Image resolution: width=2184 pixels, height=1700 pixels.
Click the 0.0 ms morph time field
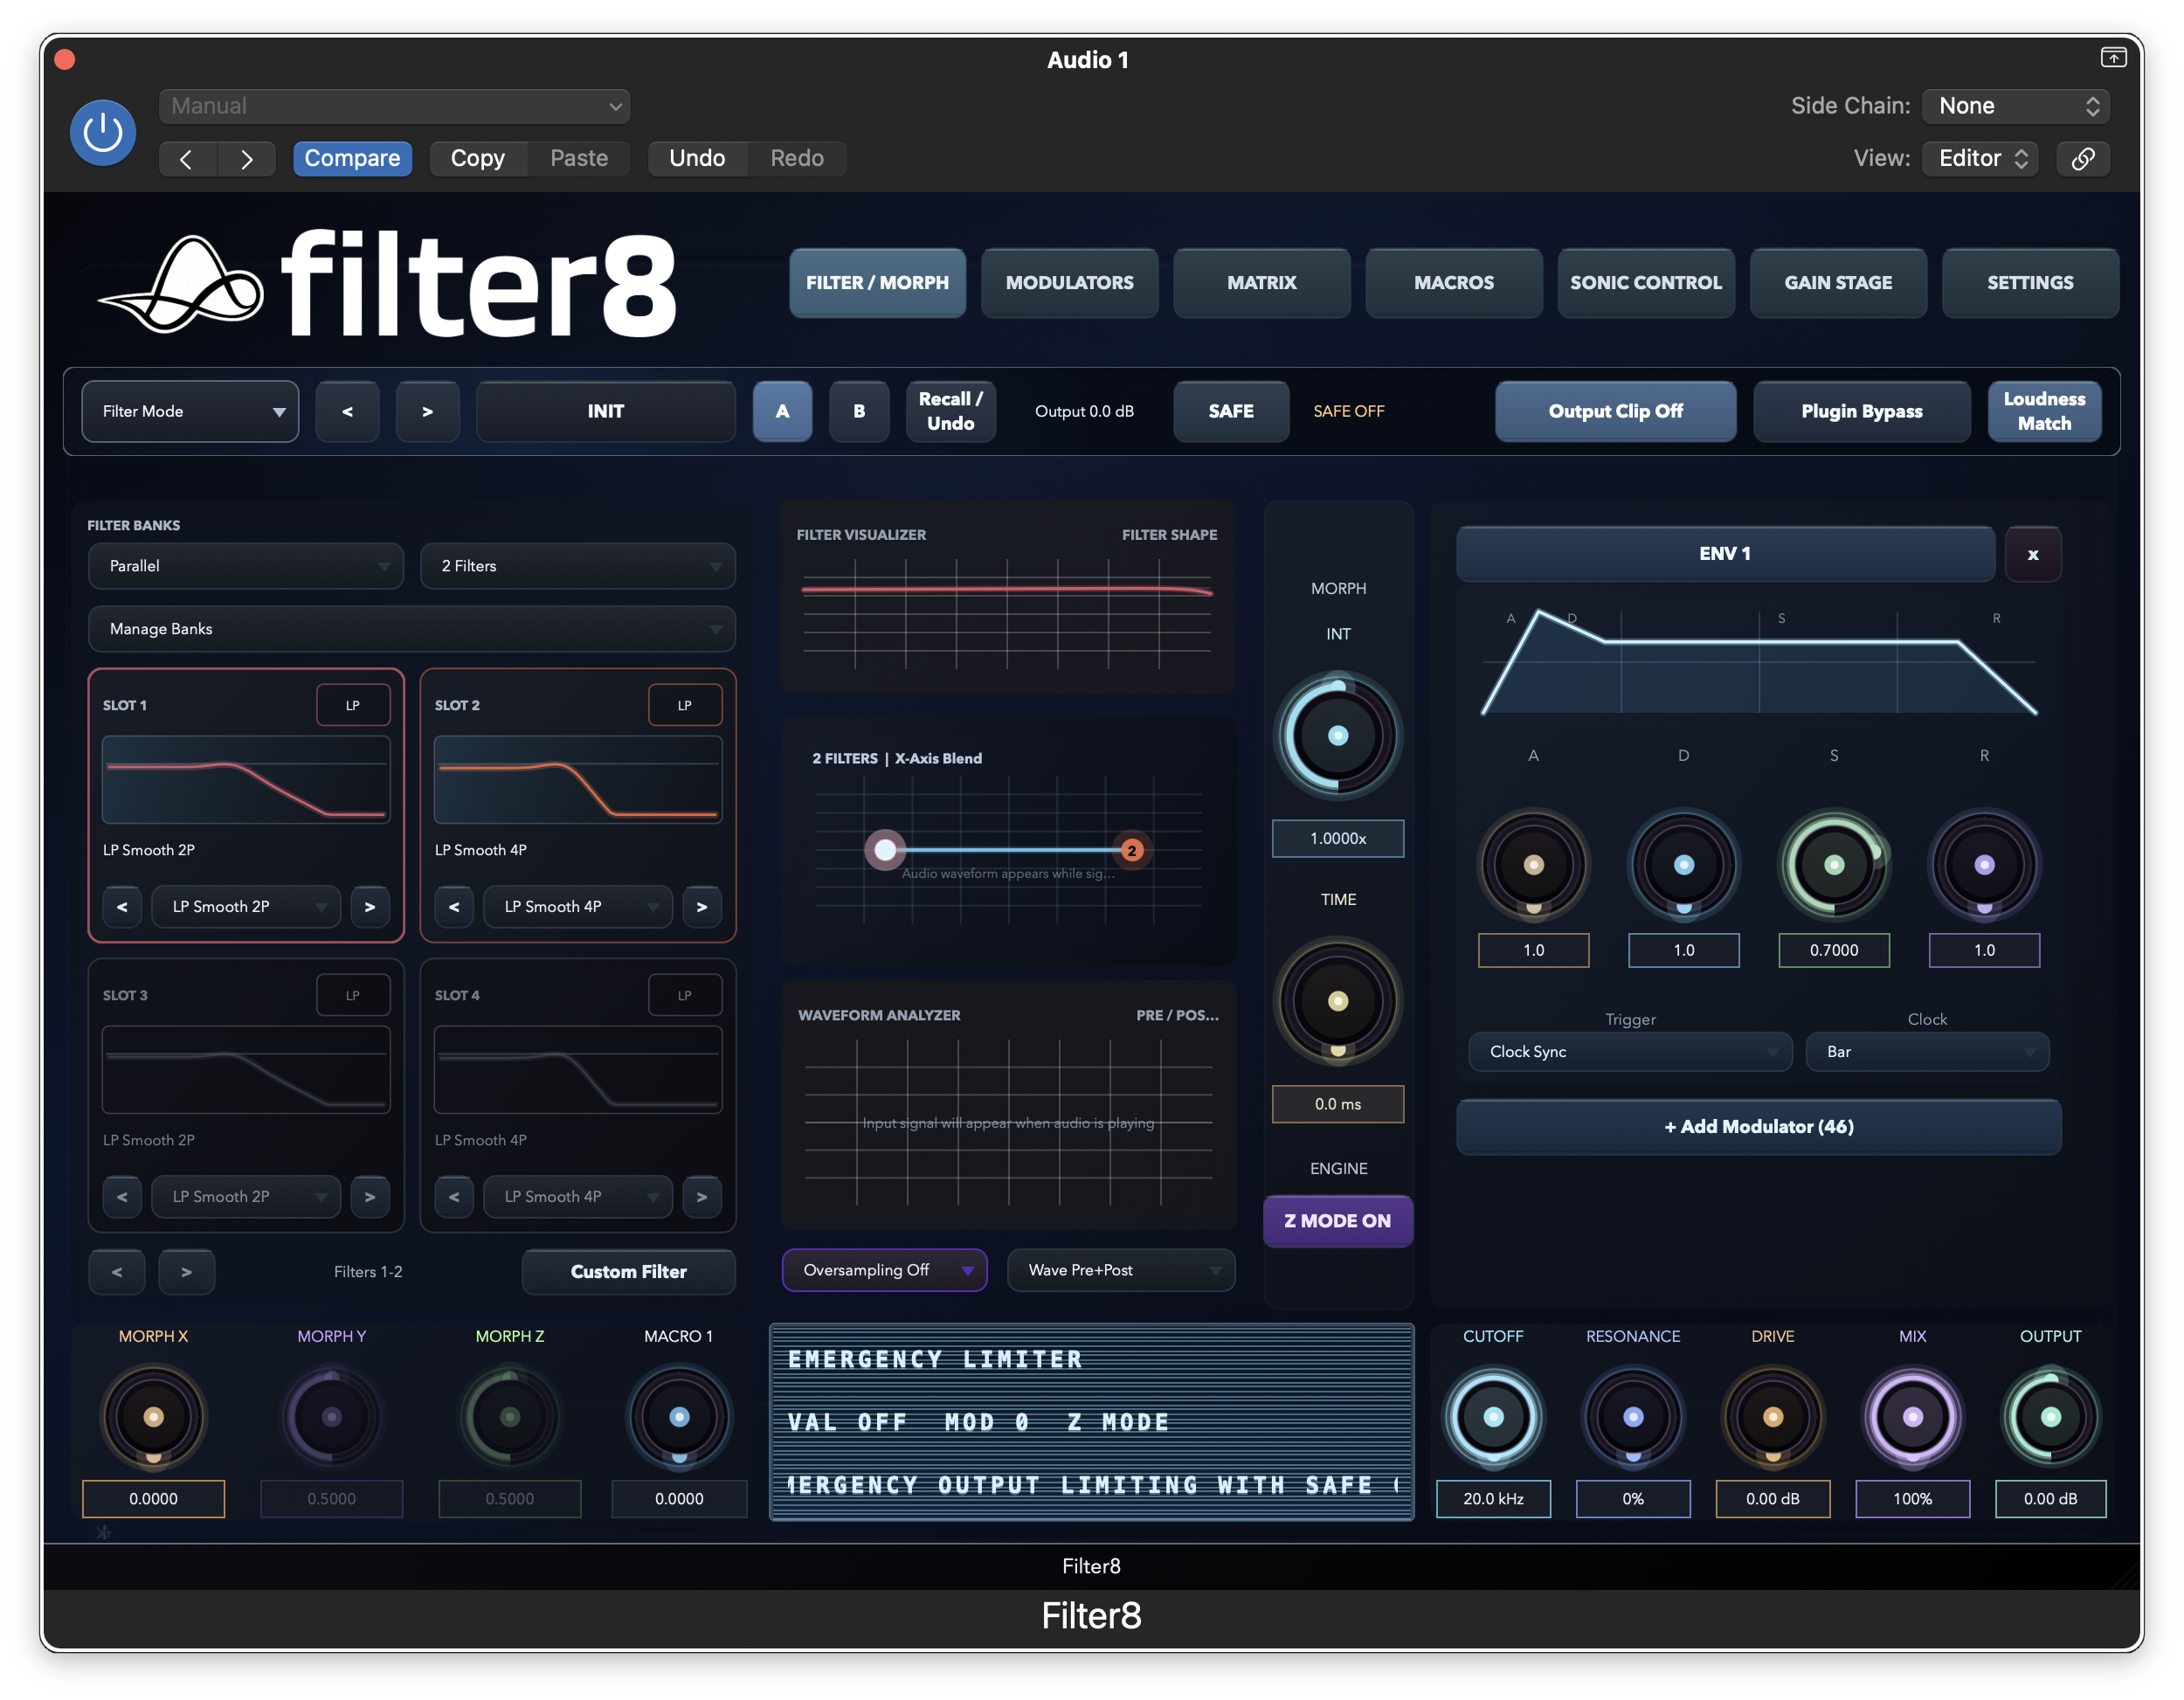point(1337,1104)
